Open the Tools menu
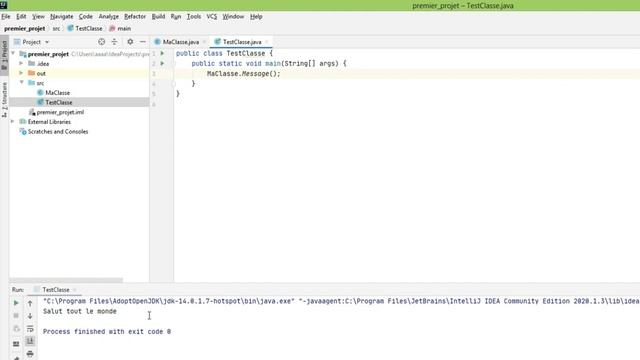 tap(194, 17)
